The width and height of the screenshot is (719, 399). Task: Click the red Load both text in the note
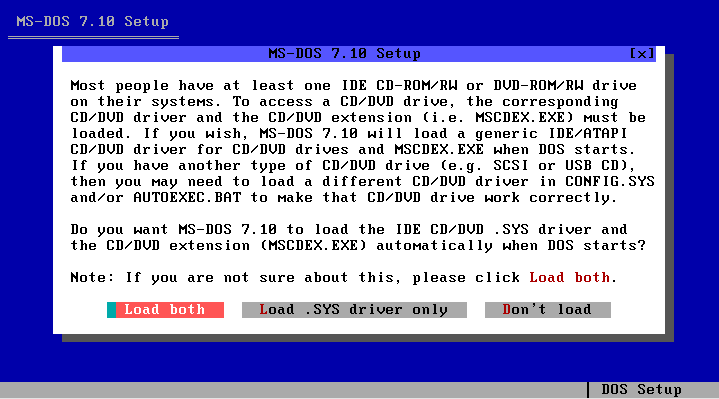click(570, 277)
